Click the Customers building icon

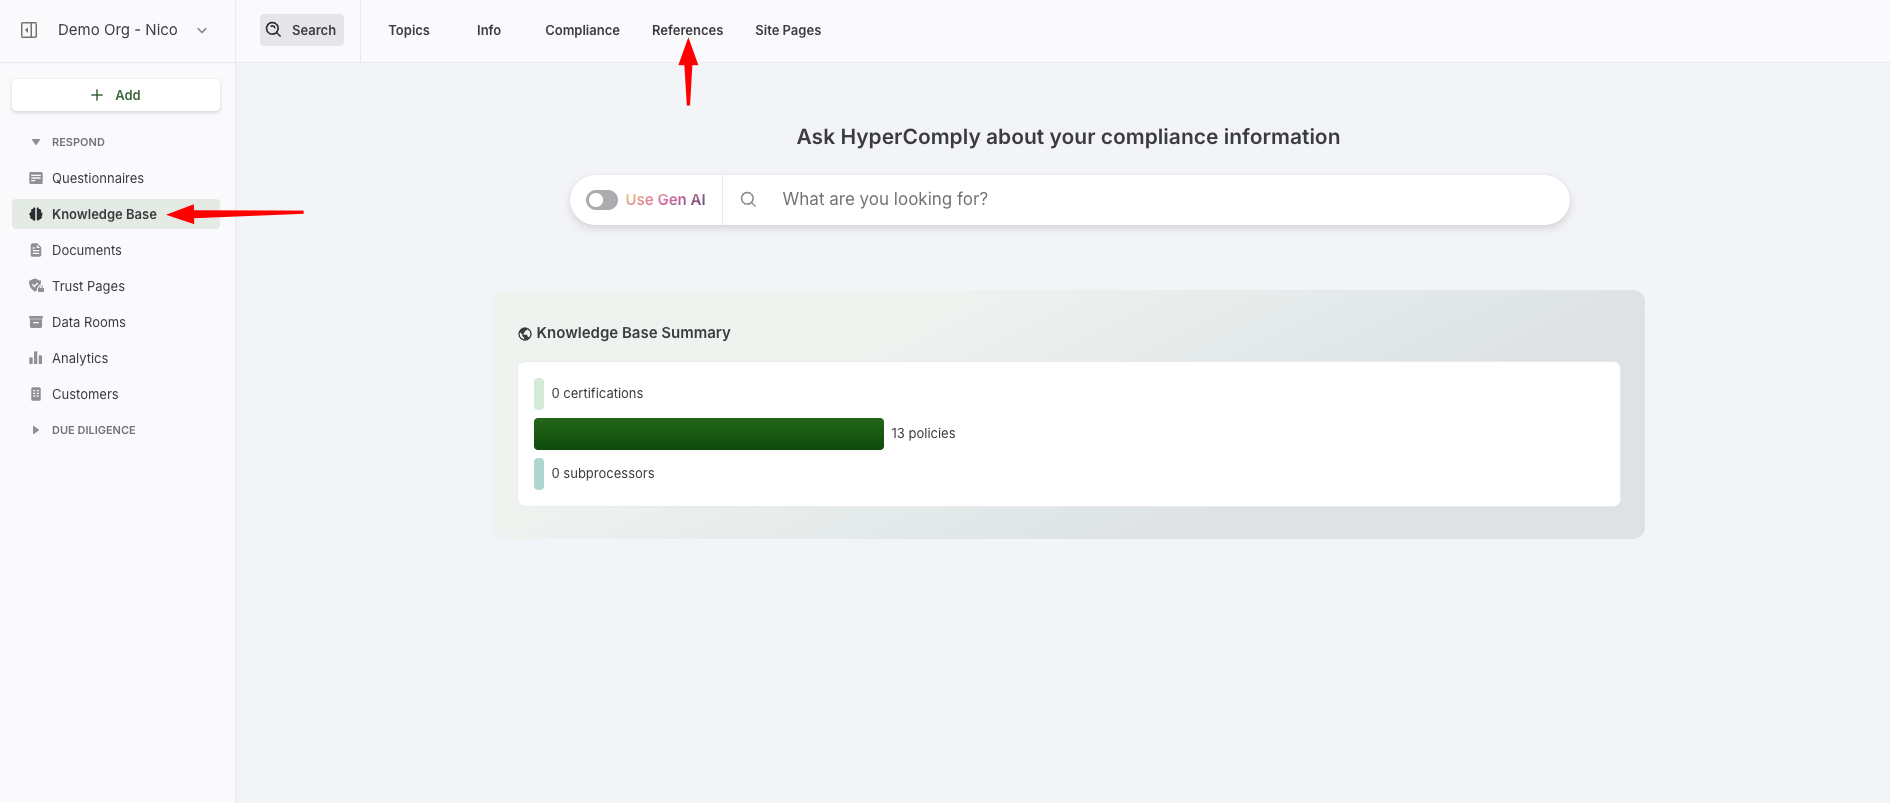36,394
